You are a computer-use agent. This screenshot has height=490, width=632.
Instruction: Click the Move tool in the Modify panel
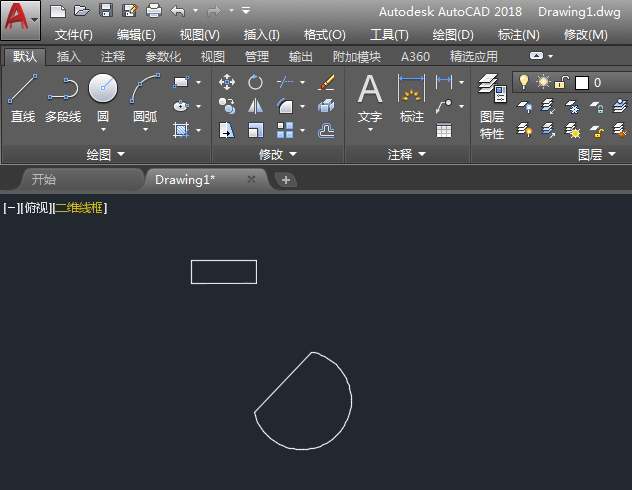click(227, 82)
